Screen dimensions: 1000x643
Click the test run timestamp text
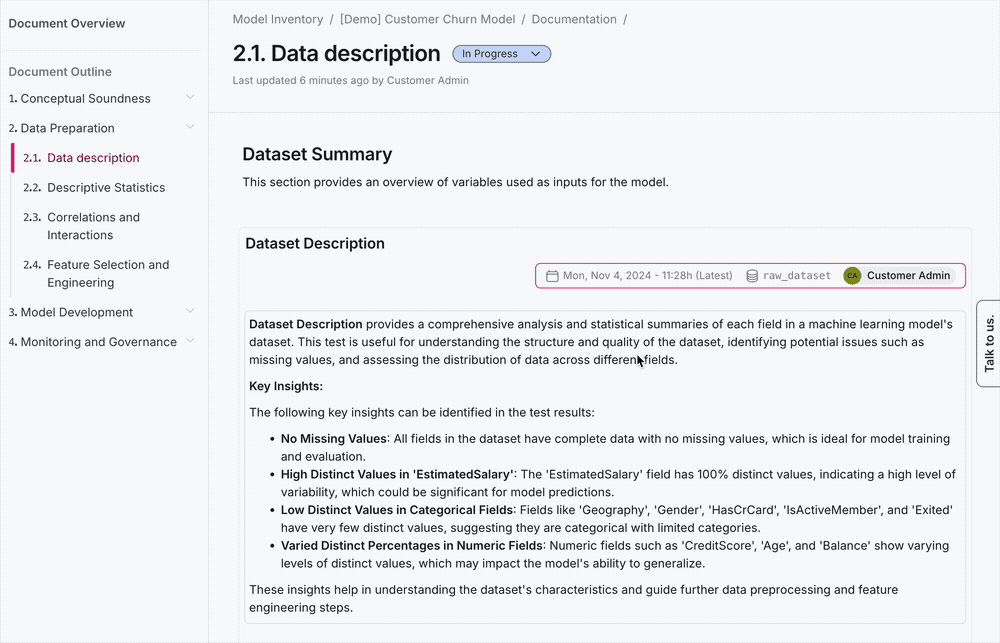tap(648, 276)
